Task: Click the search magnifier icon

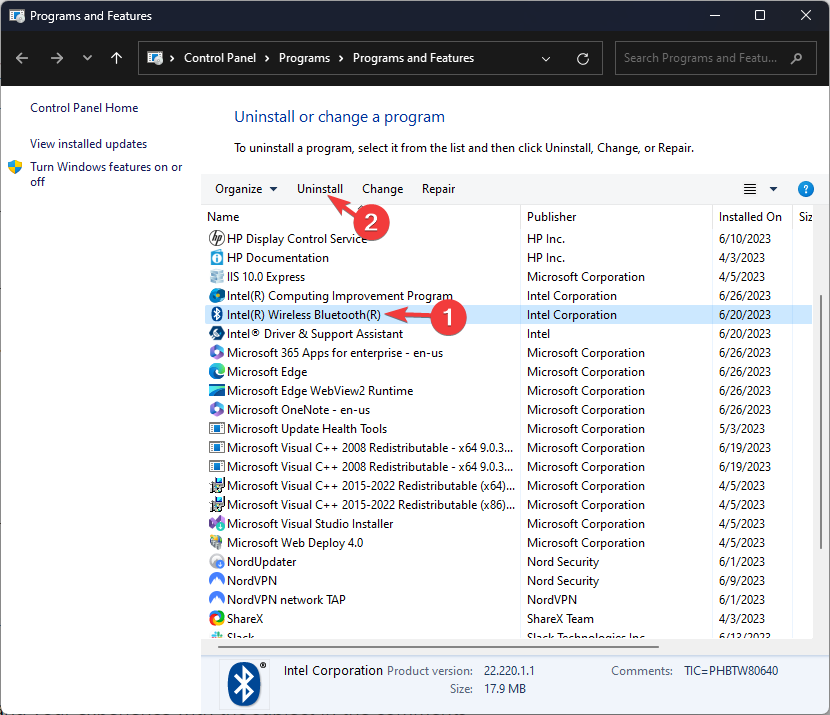Action: 797,58
